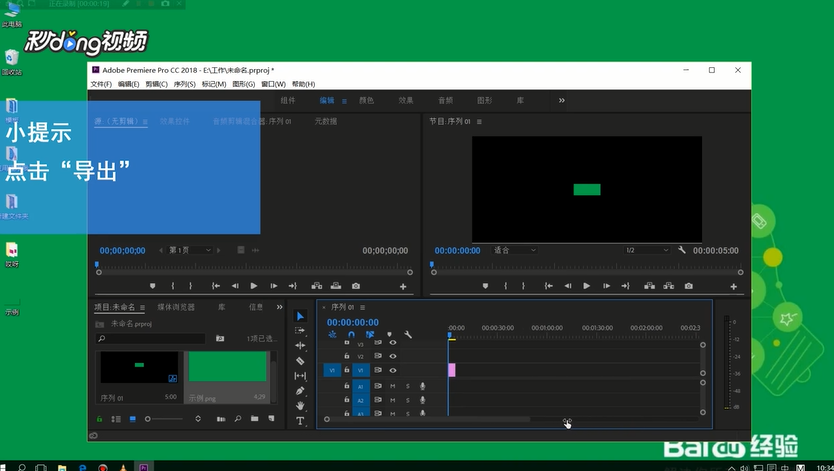Enable voice-over record on A1
Viewport: 834px width, 471px height.
click(x=423, y=386)
